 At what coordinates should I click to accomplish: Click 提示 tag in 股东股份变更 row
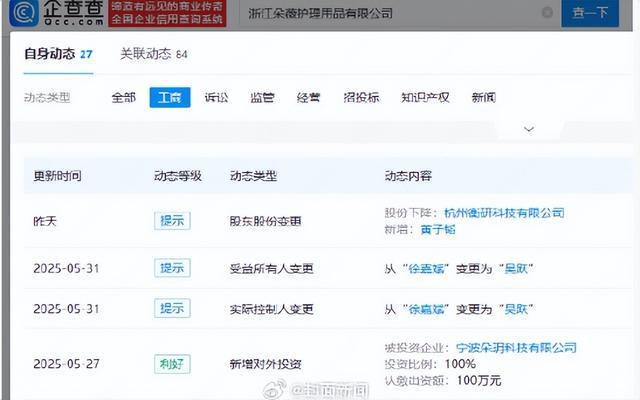point(172,221)
